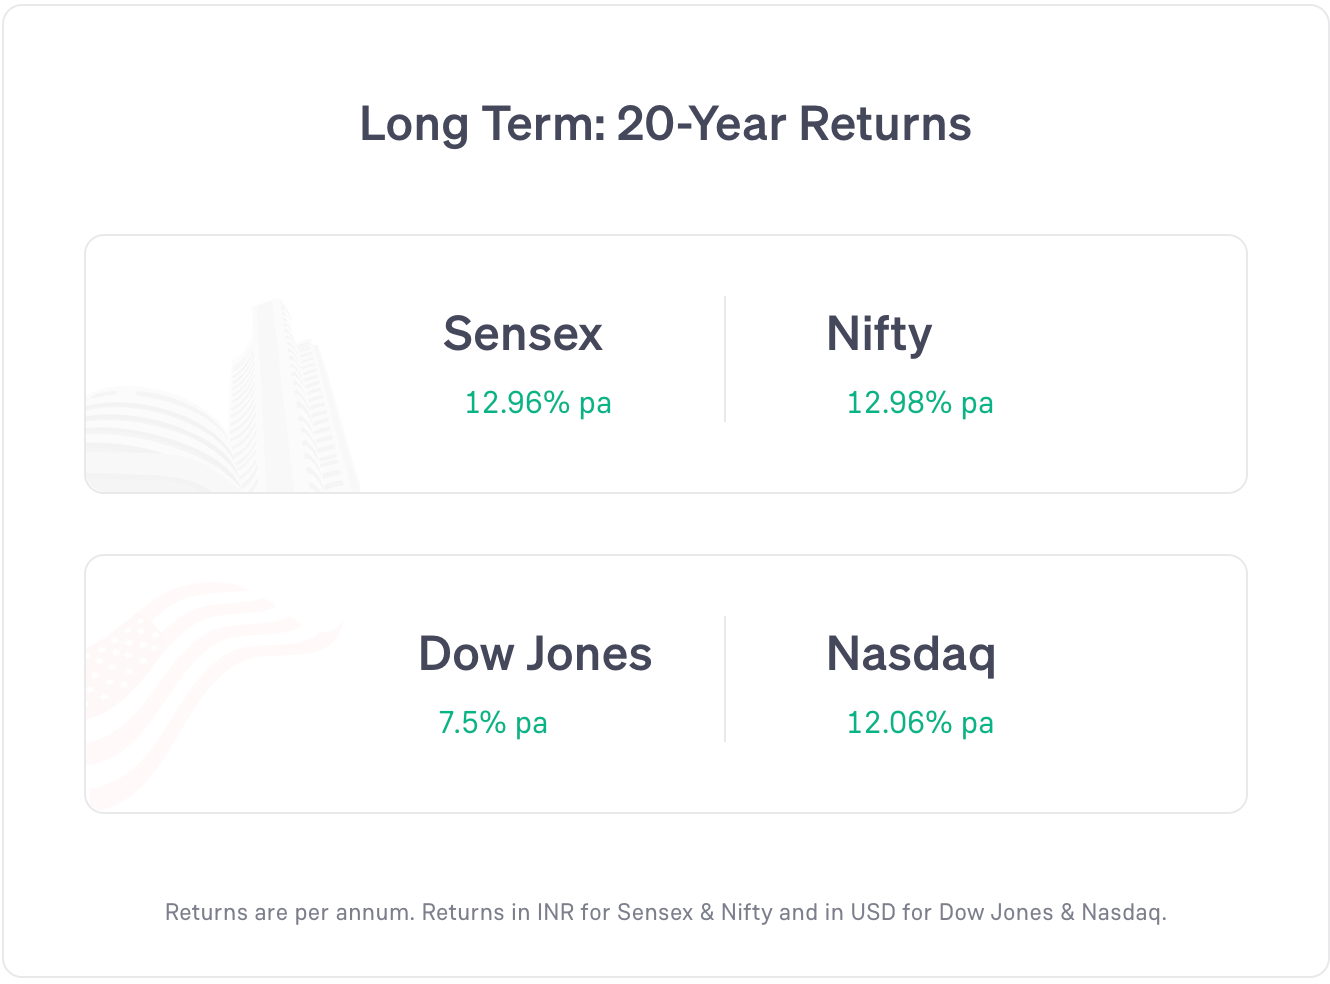Click the word 'Returns' in the heading
Viewport: 1330px width, 984px height.
(x=885, y=125)
